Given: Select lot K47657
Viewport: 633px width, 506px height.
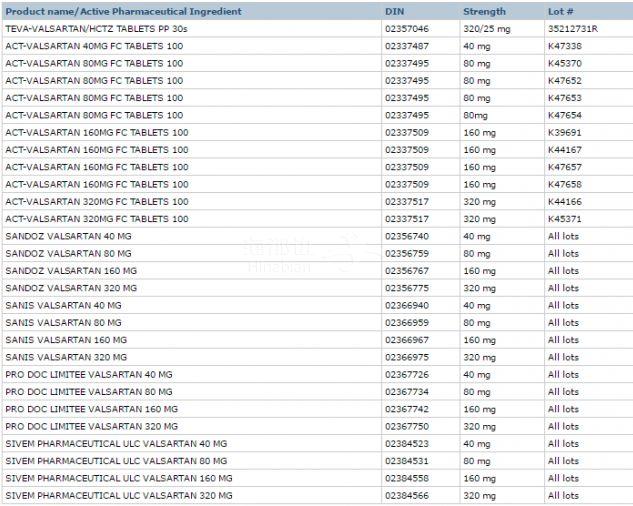Looking at the screenshot, I should pyautogui.click(x=565, y=167).
